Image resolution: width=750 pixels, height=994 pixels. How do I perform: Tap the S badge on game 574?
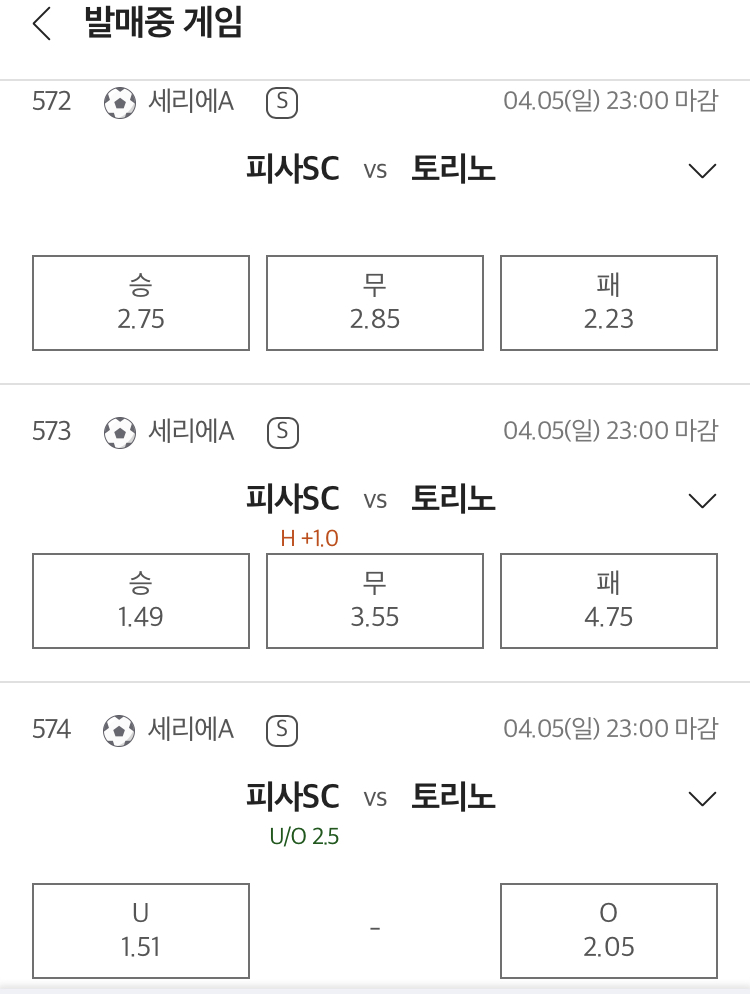point(282,730)
